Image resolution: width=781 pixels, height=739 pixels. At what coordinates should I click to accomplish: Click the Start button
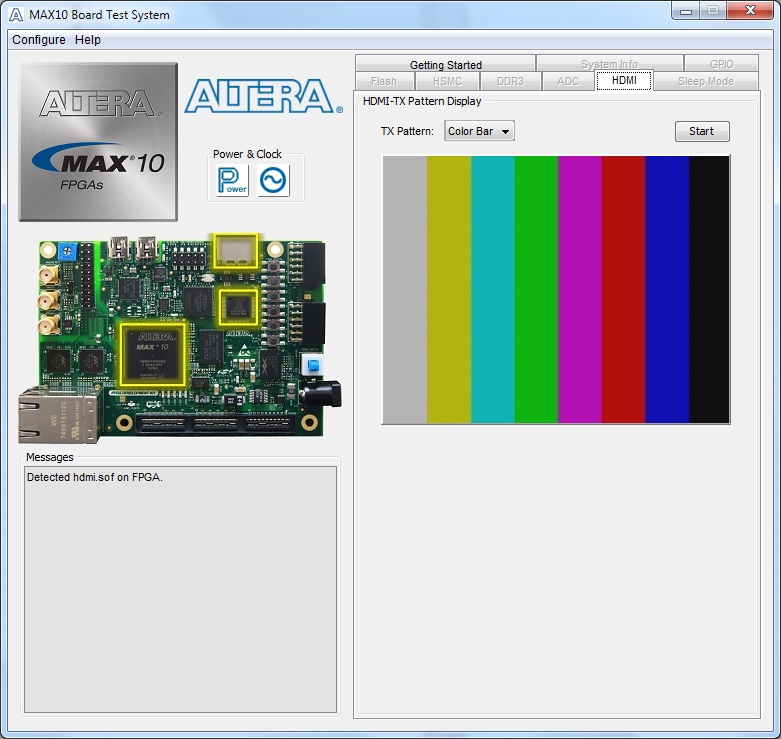click(x=702, y=131)
